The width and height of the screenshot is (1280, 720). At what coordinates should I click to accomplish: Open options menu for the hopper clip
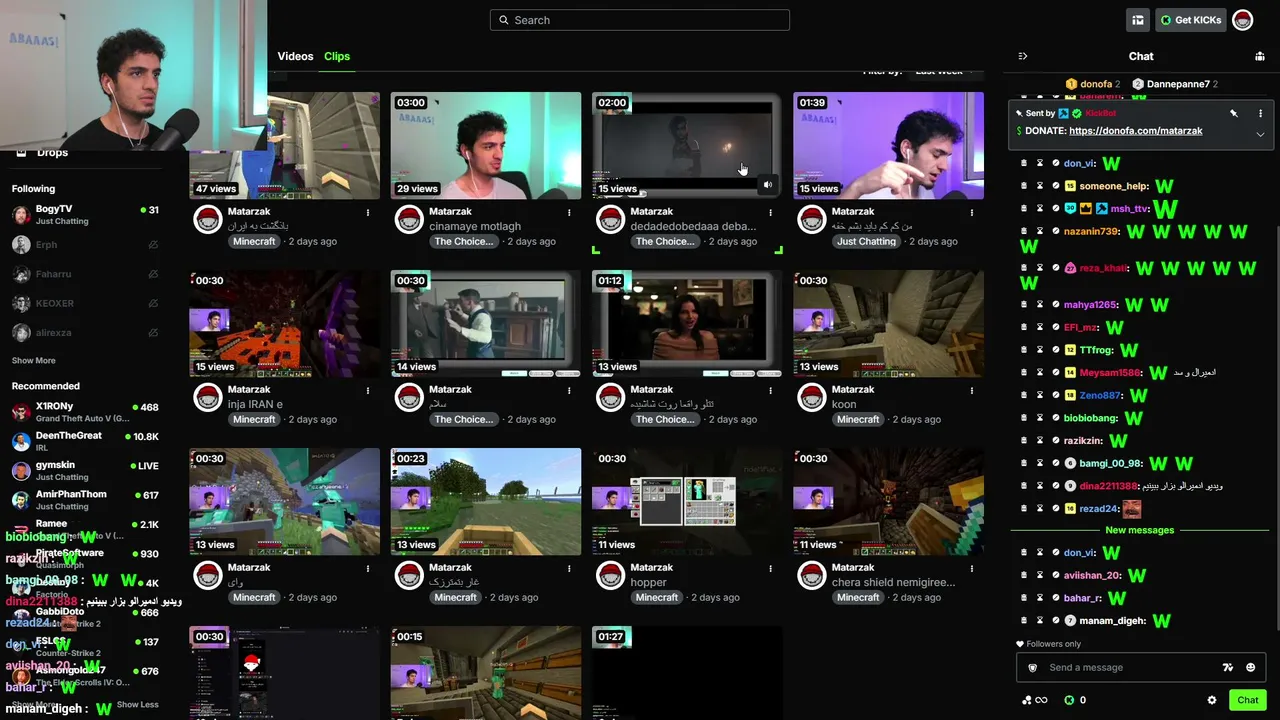[770, 568]
